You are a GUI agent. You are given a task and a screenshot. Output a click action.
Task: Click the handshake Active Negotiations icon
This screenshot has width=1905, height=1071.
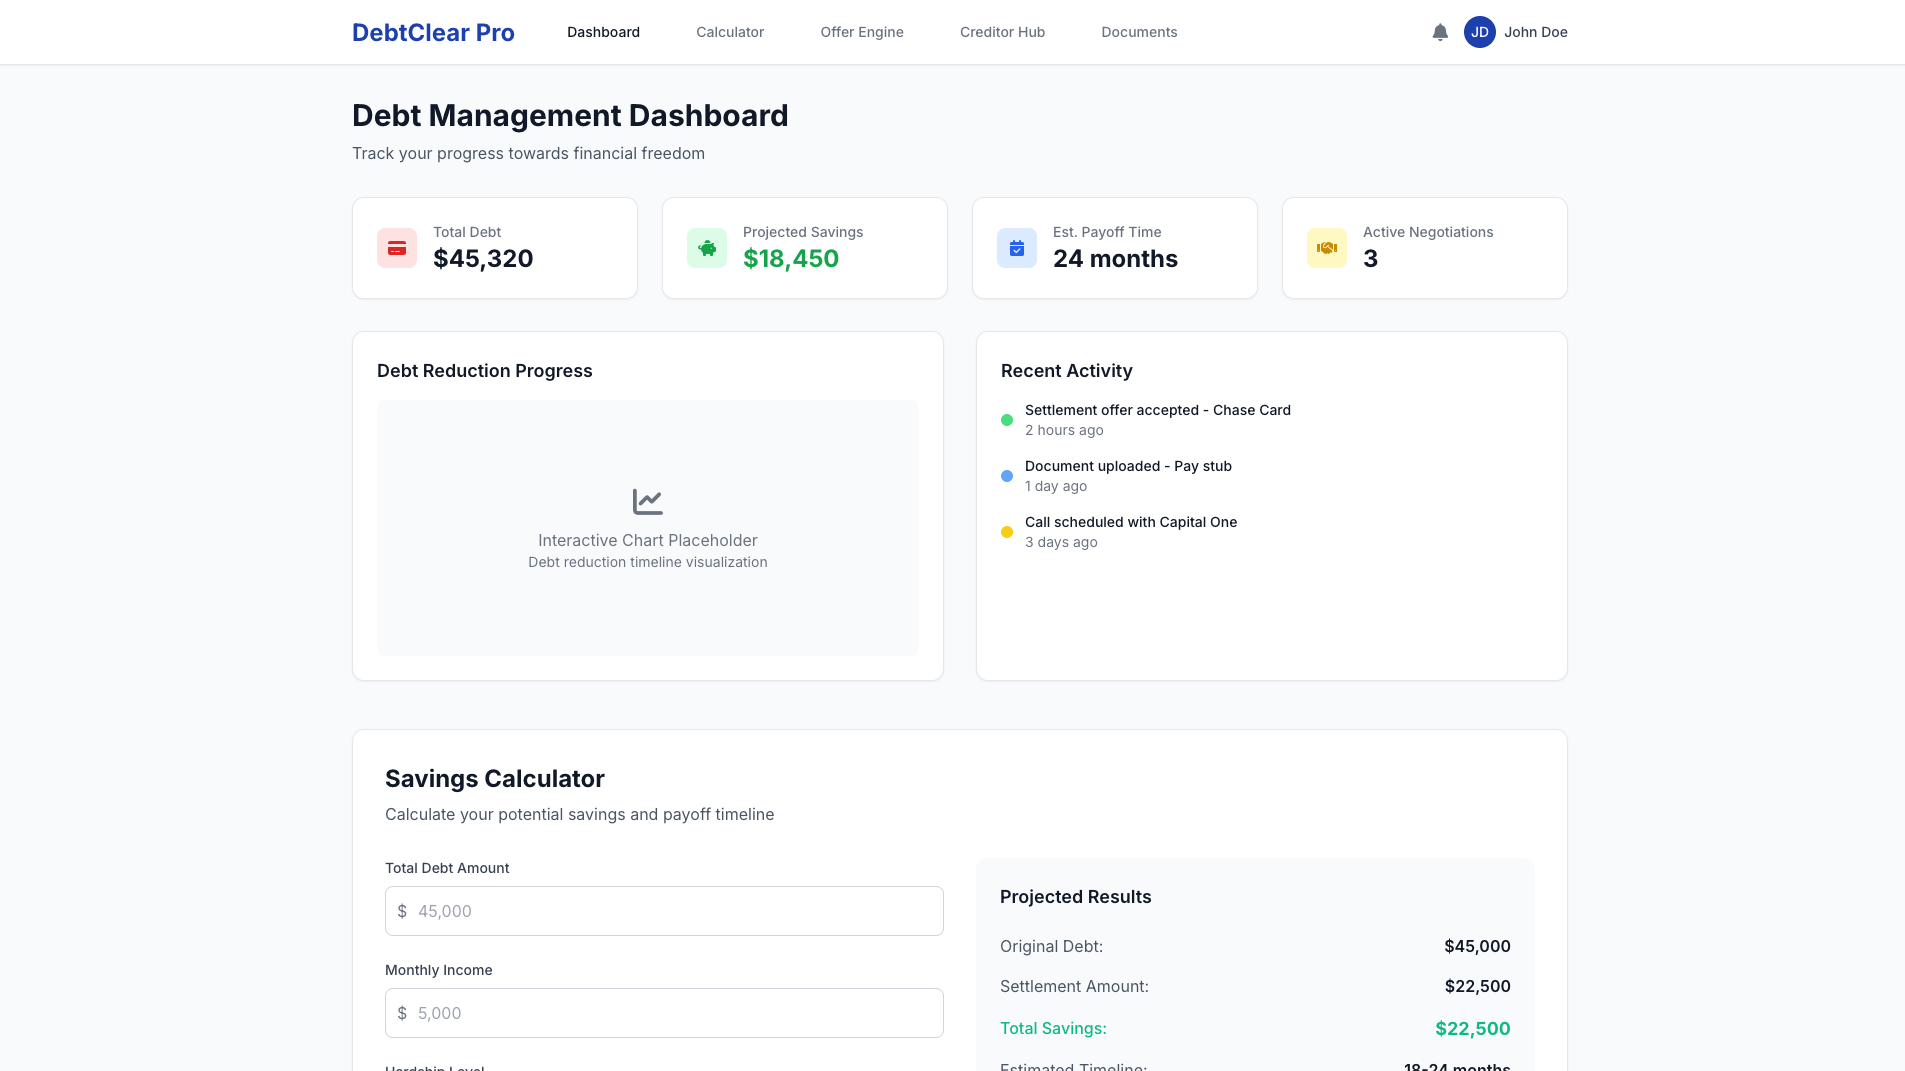[x=1326, y=247]
